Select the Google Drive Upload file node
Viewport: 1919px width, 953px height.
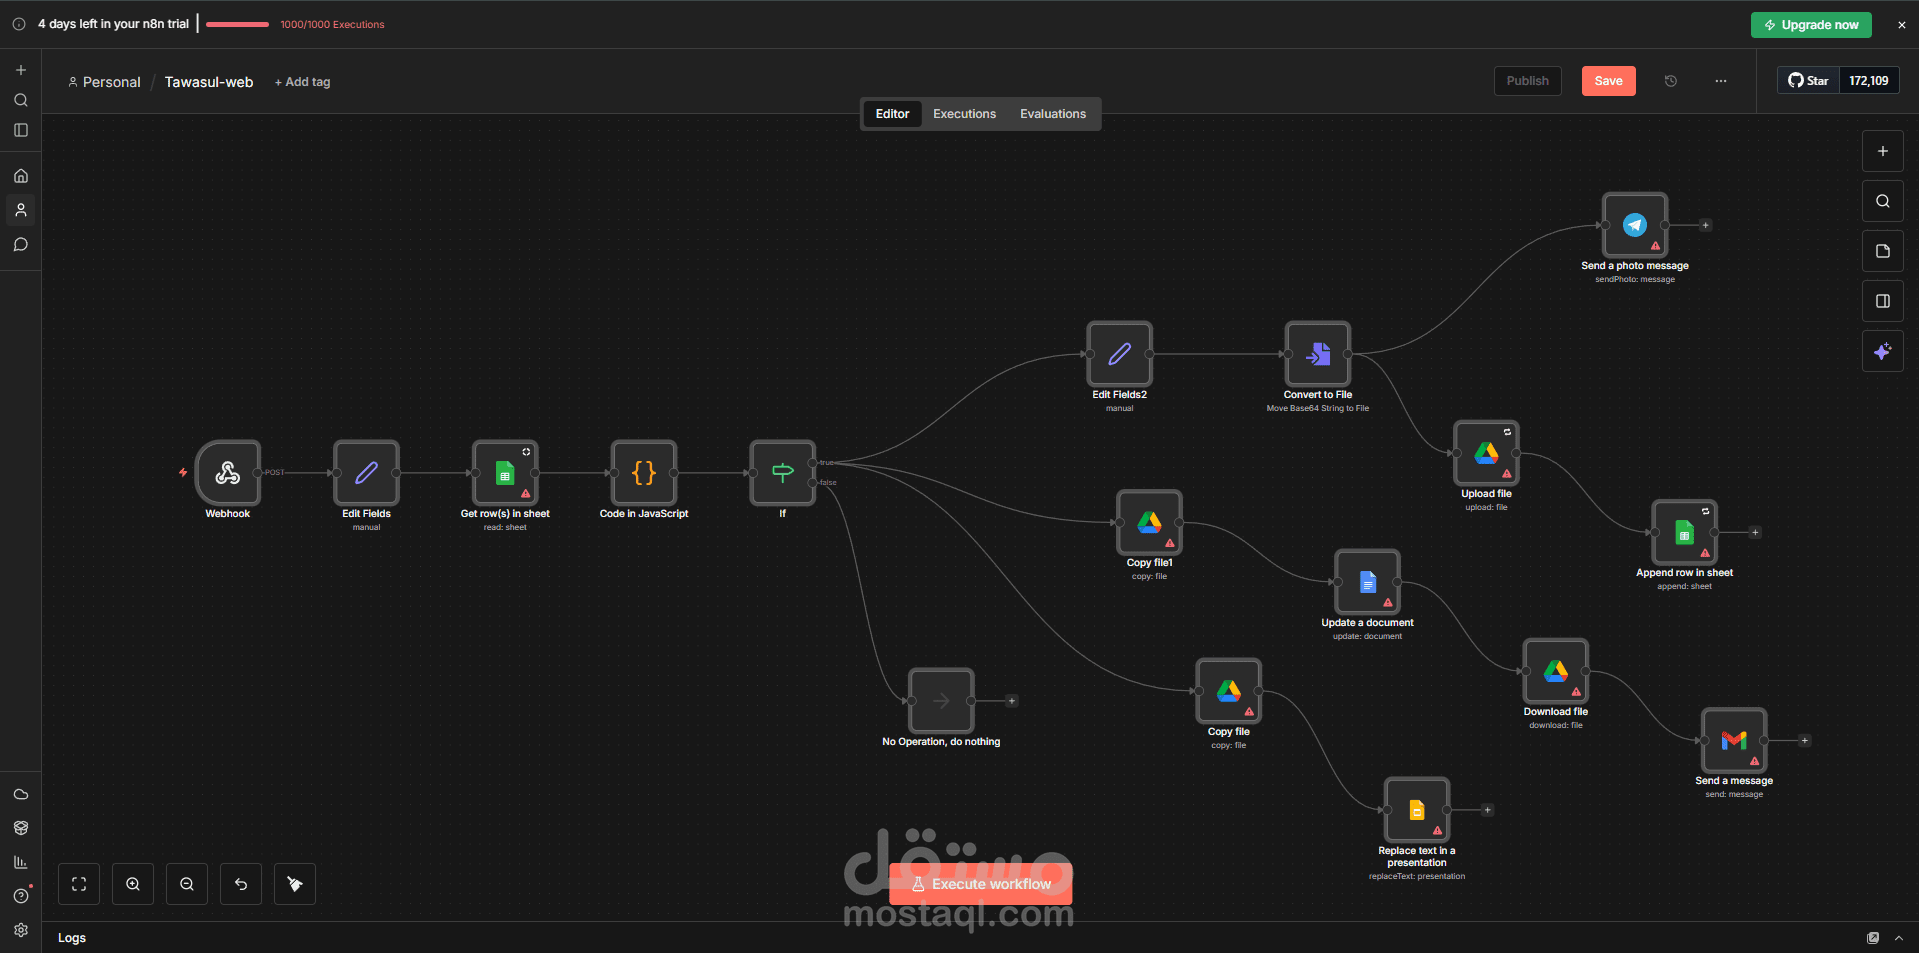pos(1487,453)
